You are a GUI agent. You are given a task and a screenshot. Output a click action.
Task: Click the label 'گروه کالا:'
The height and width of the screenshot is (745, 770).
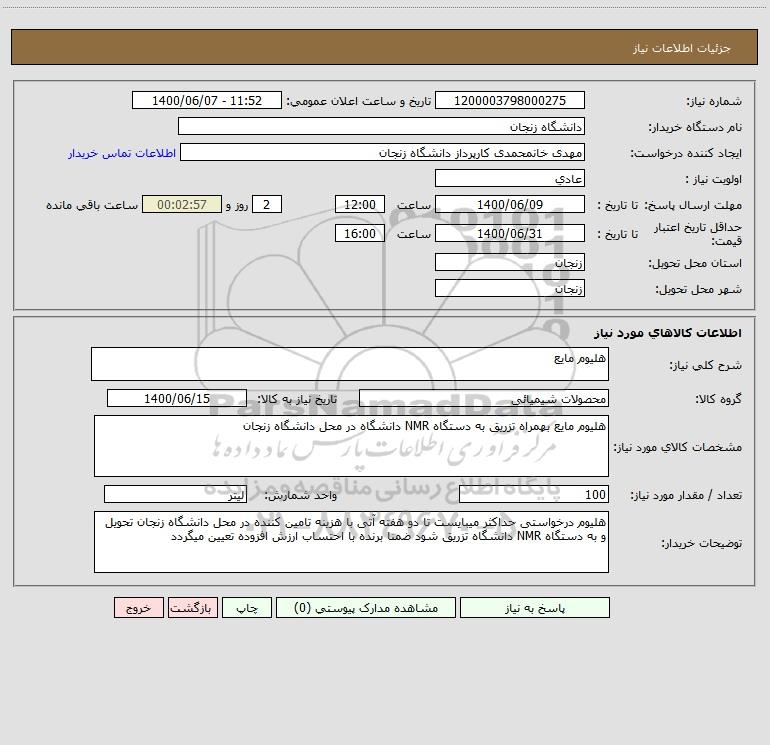point(718,399)
